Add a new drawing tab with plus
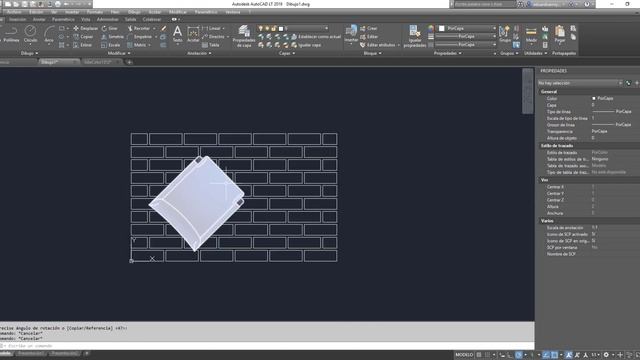 coord(129,62)
